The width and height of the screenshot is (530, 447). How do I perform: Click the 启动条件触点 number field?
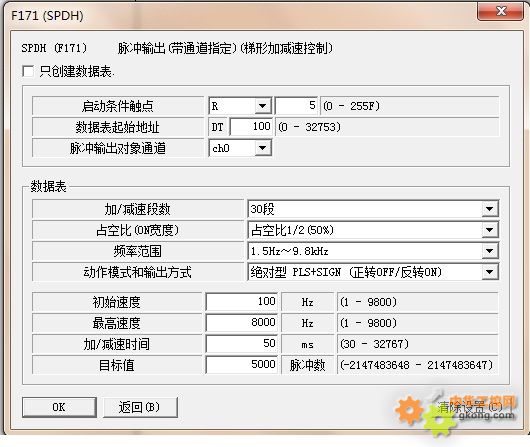click(296, 106)
